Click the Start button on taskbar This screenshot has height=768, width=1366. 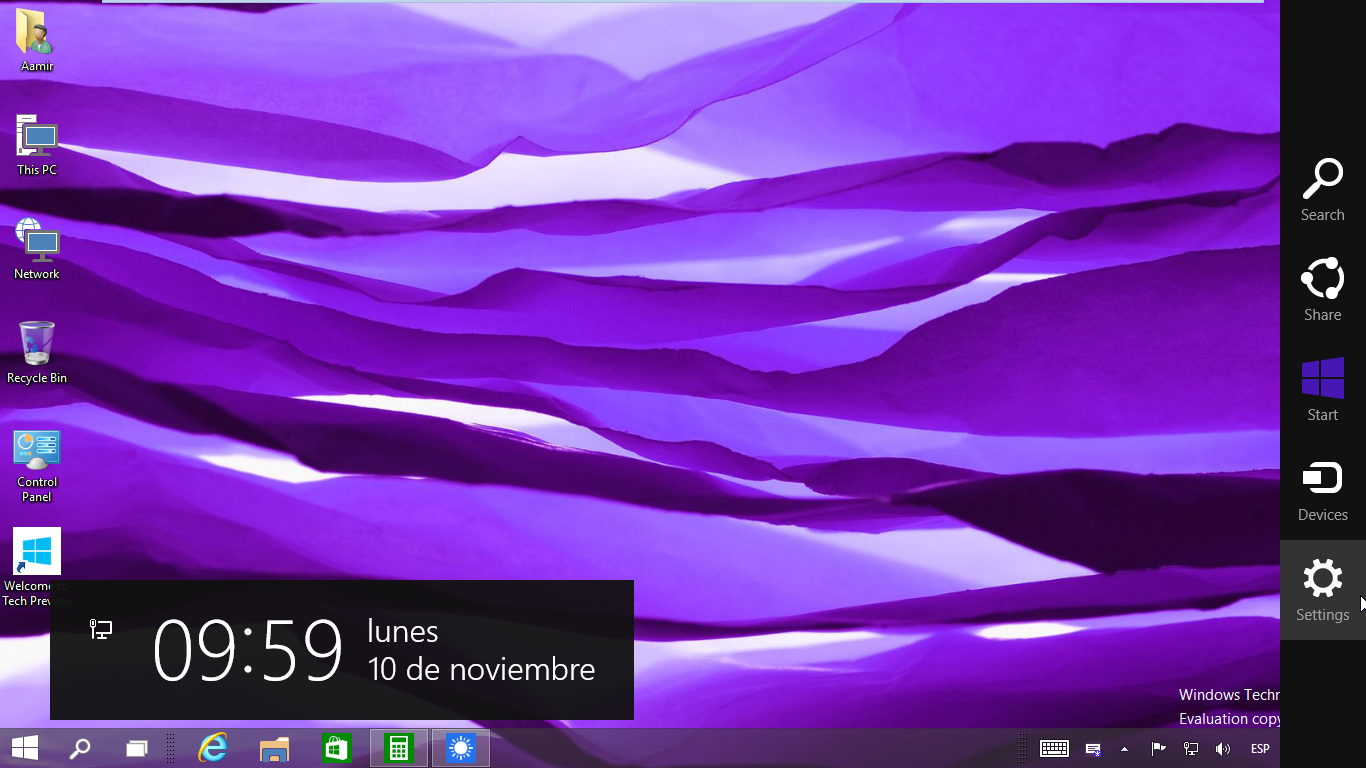click(x=25, y=748)
